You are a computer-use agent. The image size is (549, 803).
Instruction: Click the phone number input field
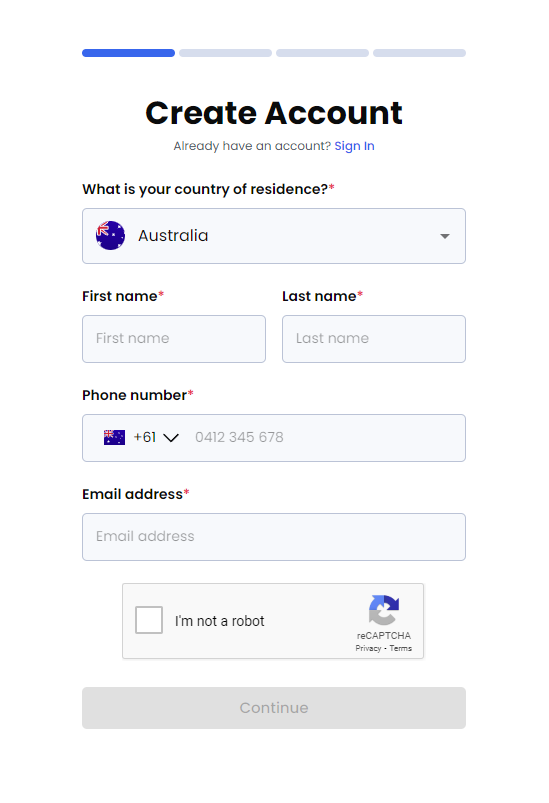coord(325,438)
